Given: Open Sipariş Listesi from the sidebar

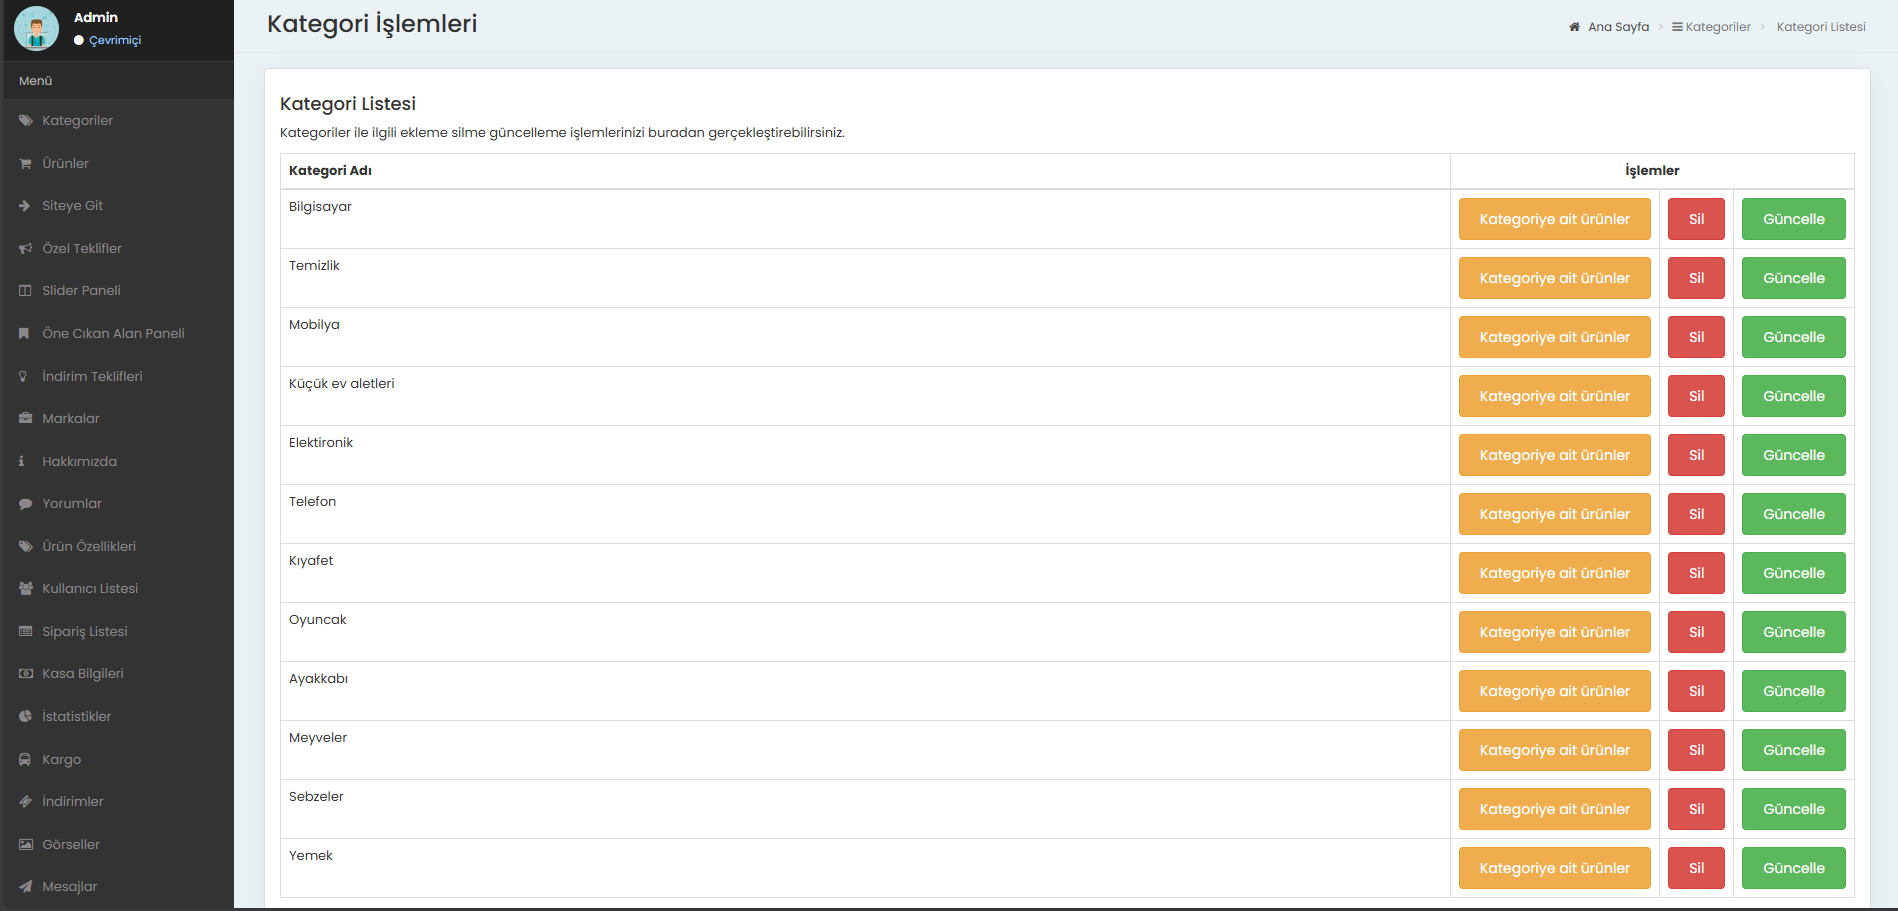Looking at the screenshot, I should click(x=85, y=632).
